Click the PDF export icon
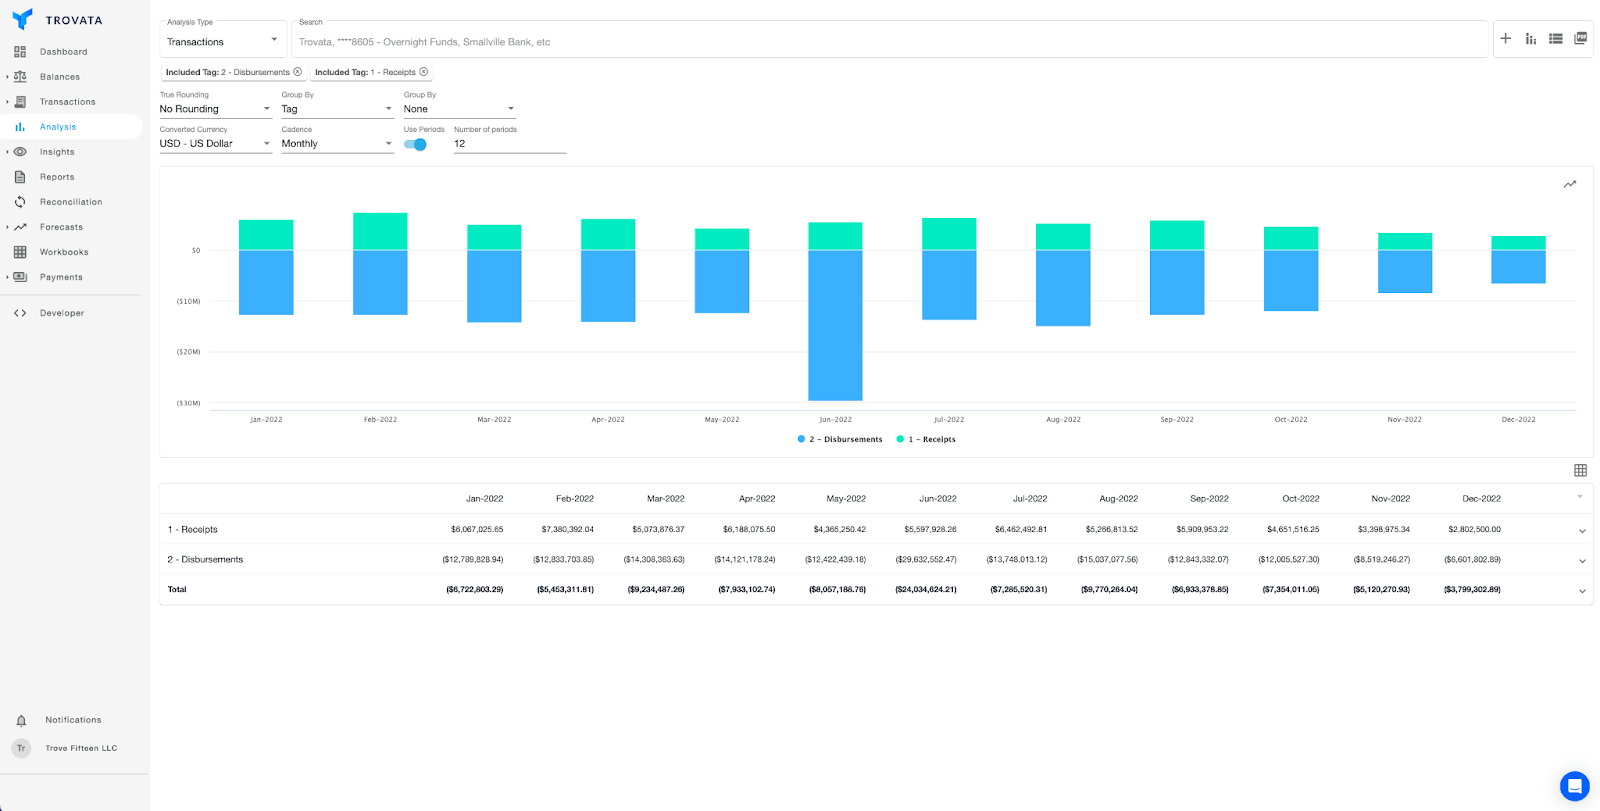 click(x=1580, y=38)
